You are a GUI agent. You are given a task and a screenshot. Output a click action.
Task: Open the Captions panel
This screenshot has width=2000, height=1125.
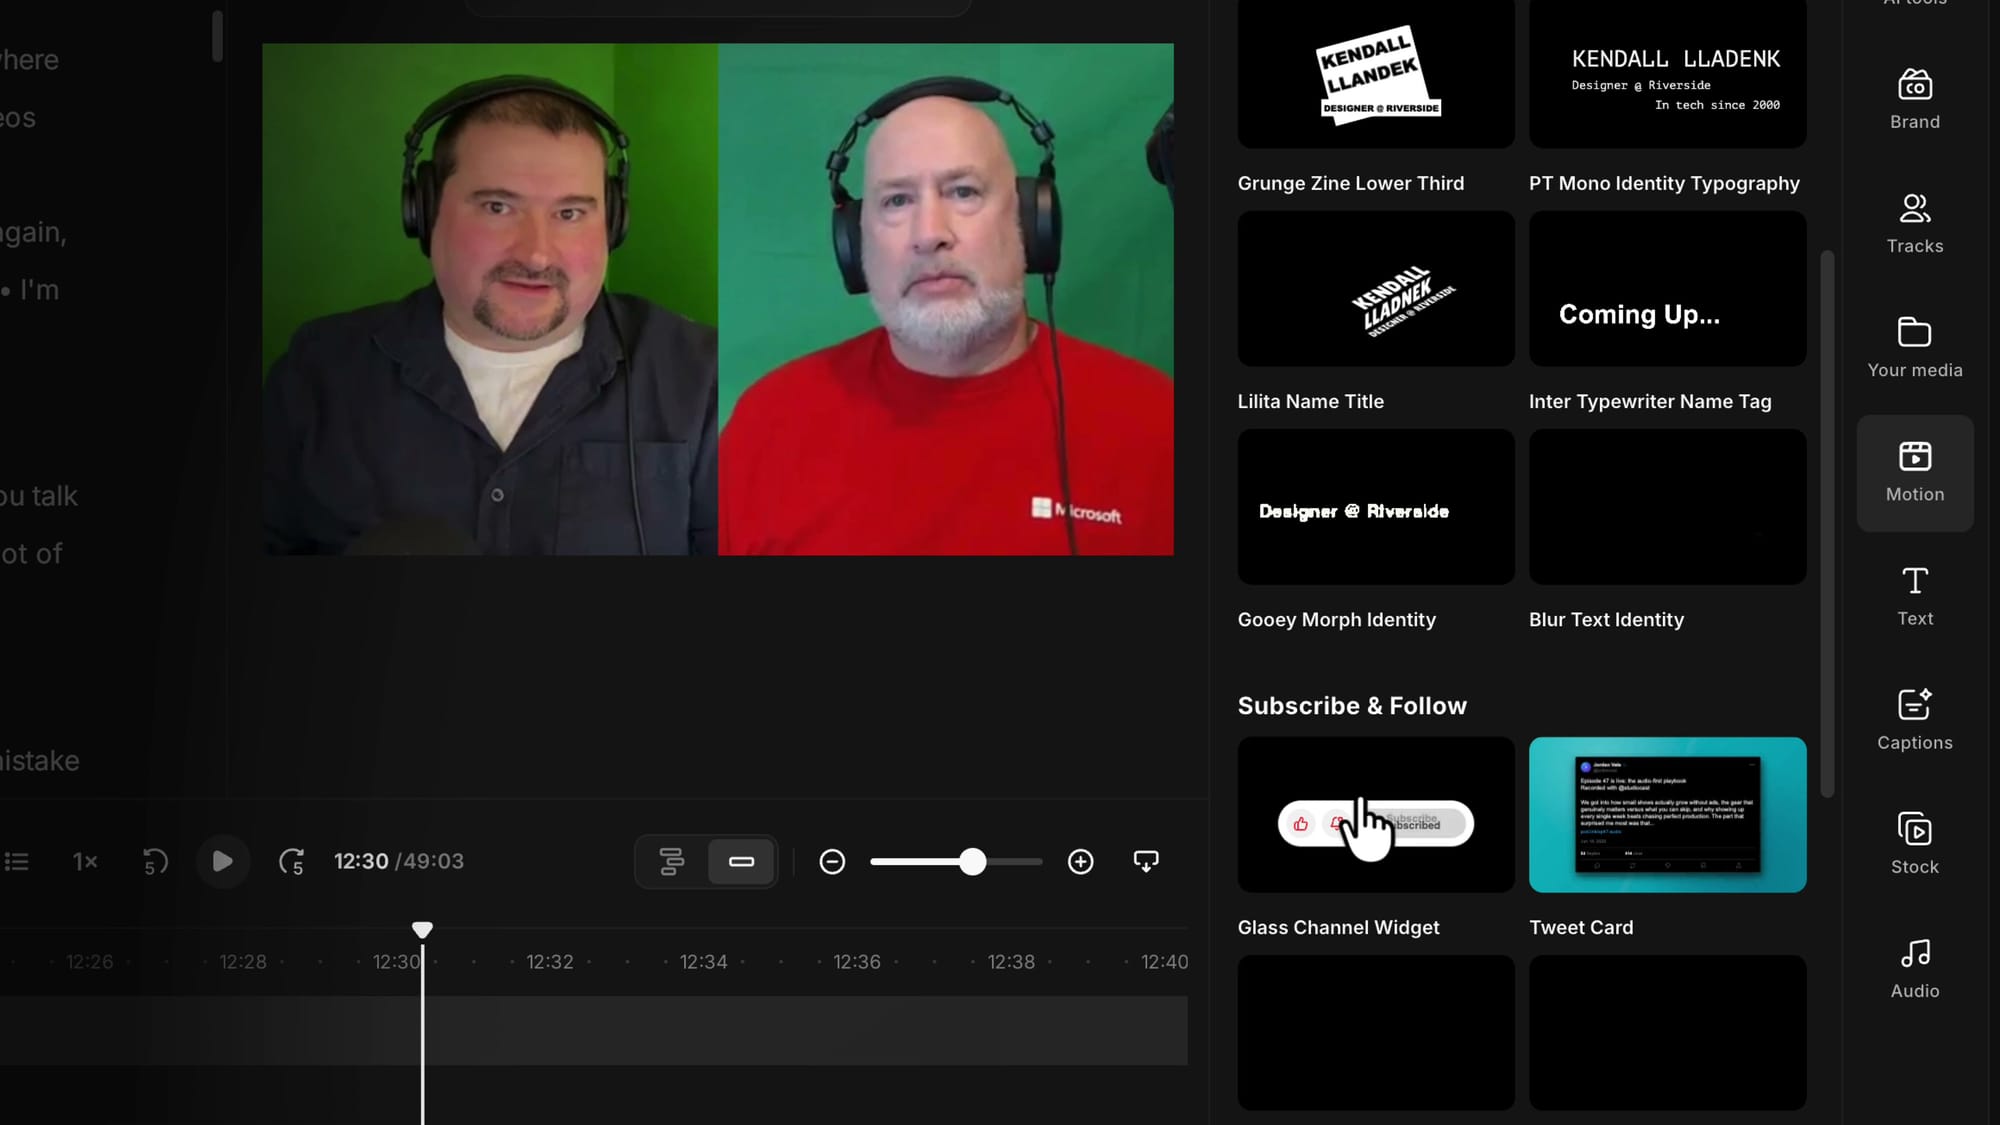pyautogui.click(x=1914, y=720)
